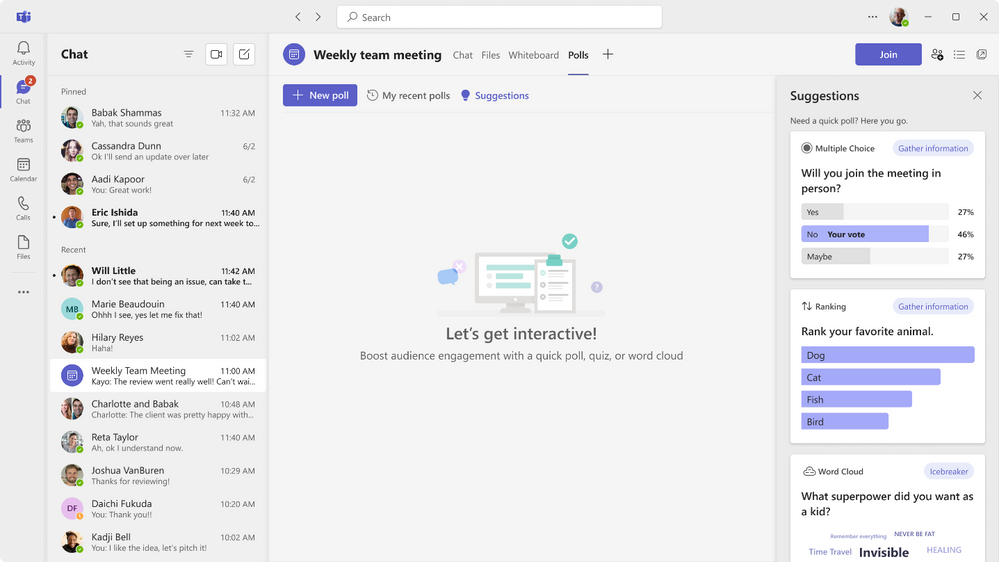Screen dimensions: 999x562
Task: Open the Calendar in left rail
Action: [24, 169]
